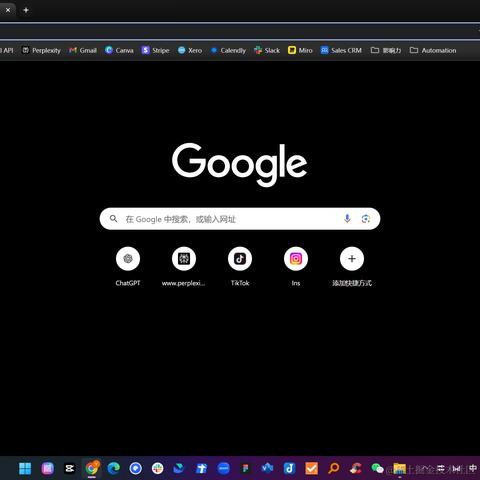
Task: Click the magnifier icon in search box
Action: (113, 219)
